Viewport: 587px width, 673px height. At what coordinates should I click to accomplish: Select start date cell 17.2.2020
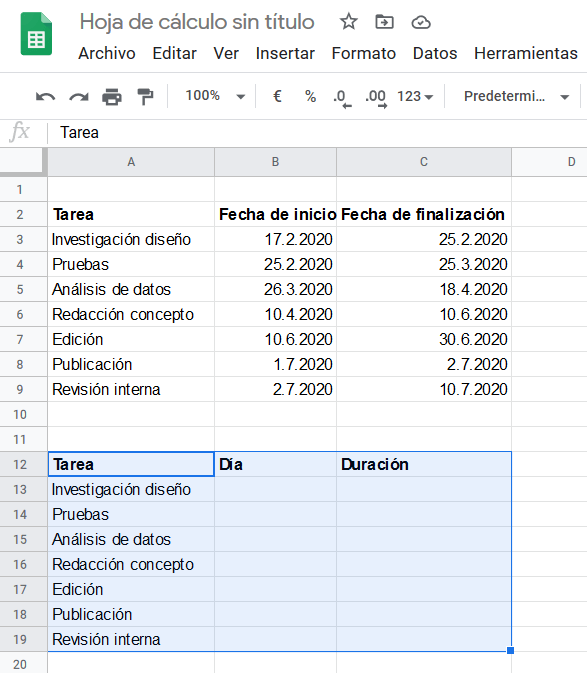click(275, 239)
